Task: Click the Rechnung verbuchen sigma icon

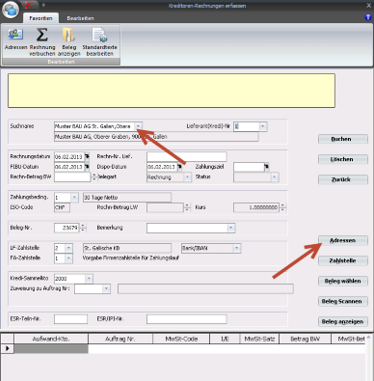Action: coord(42,42)
